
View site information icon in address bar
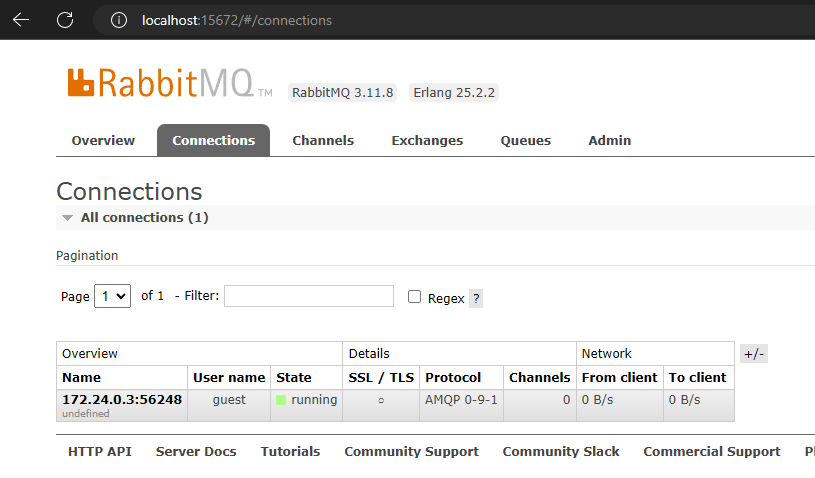coord(119,20)
